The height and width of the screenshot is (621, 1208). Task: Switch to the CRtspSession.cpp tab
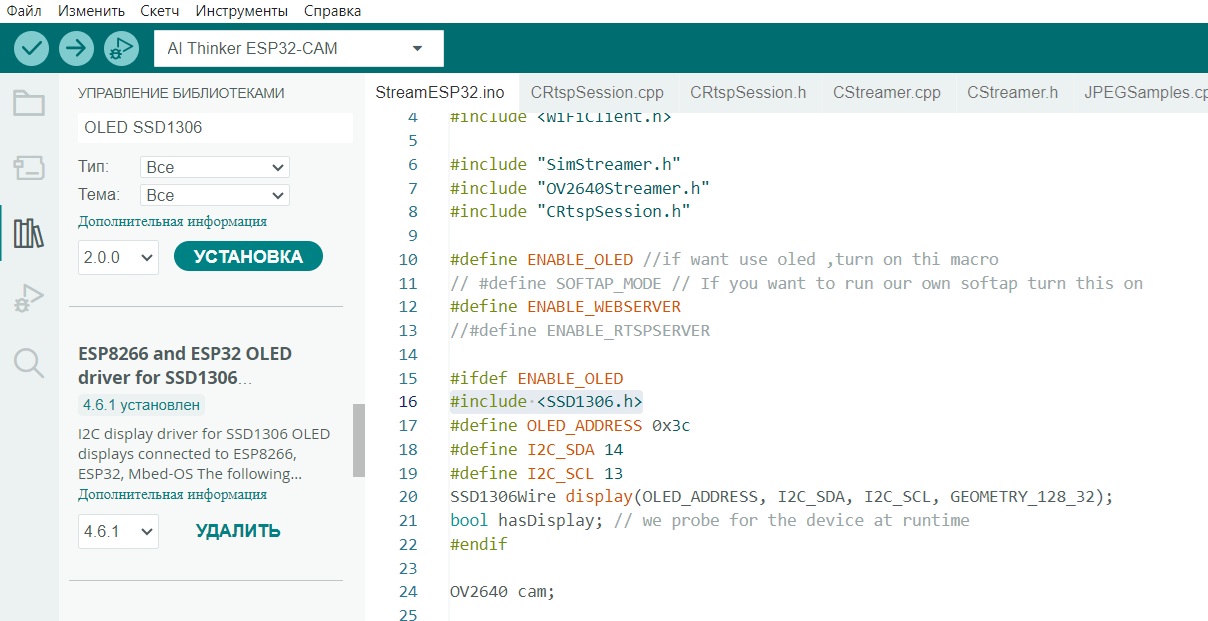597,93
